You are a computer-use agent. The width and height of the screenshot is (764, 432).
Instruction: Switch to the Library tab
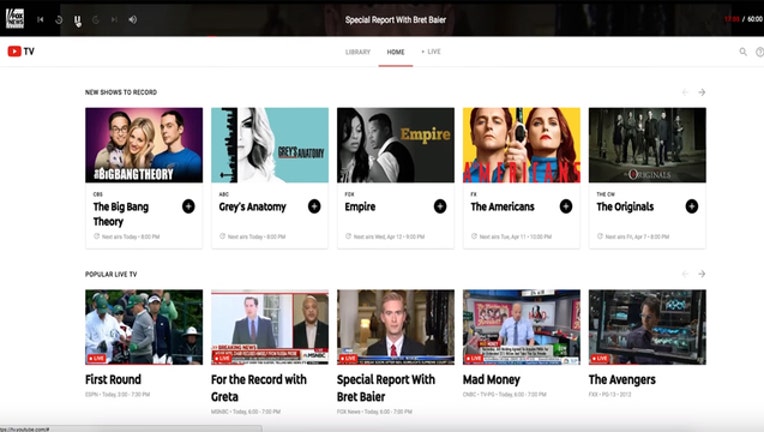[358, 52]
